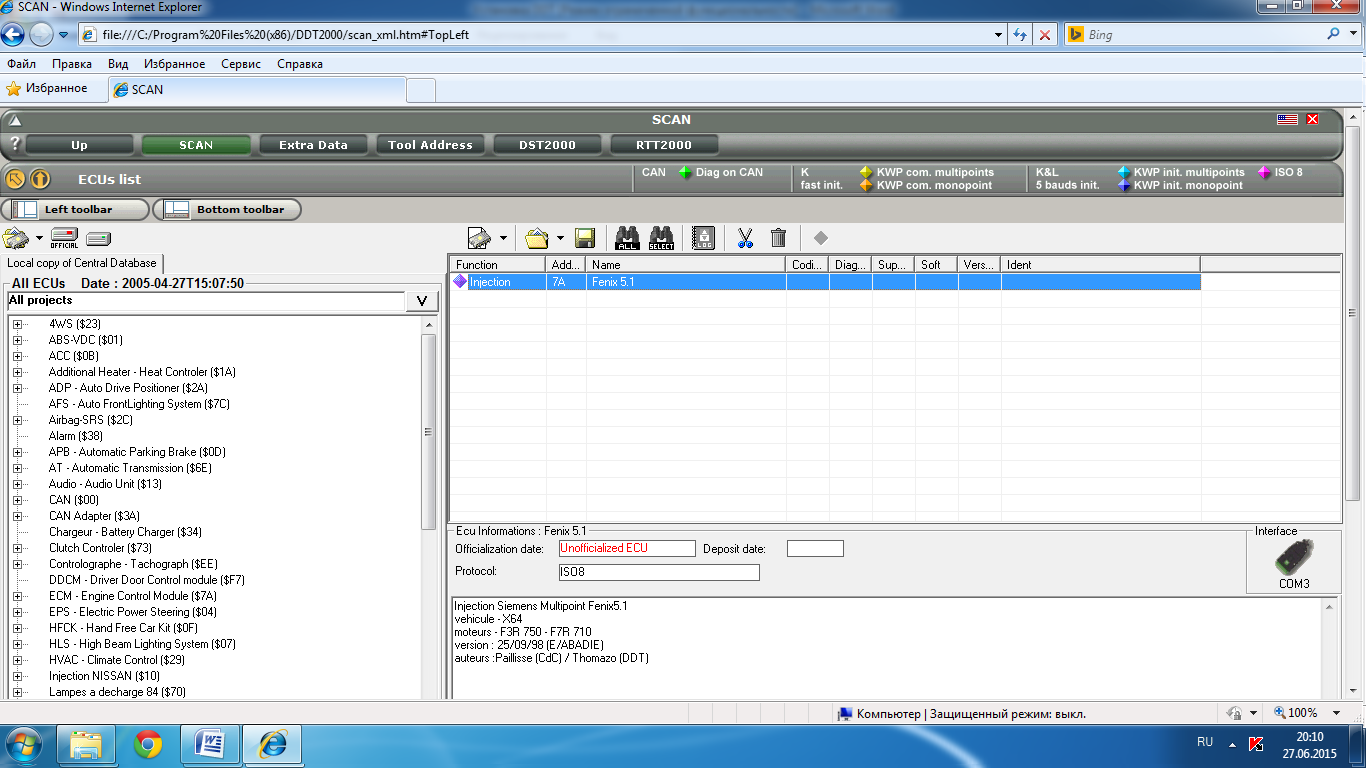The height and width of the screenshot is (768, 1366).
Task: Click the white triangle above help icon
Action: click(x=15, y=120)
